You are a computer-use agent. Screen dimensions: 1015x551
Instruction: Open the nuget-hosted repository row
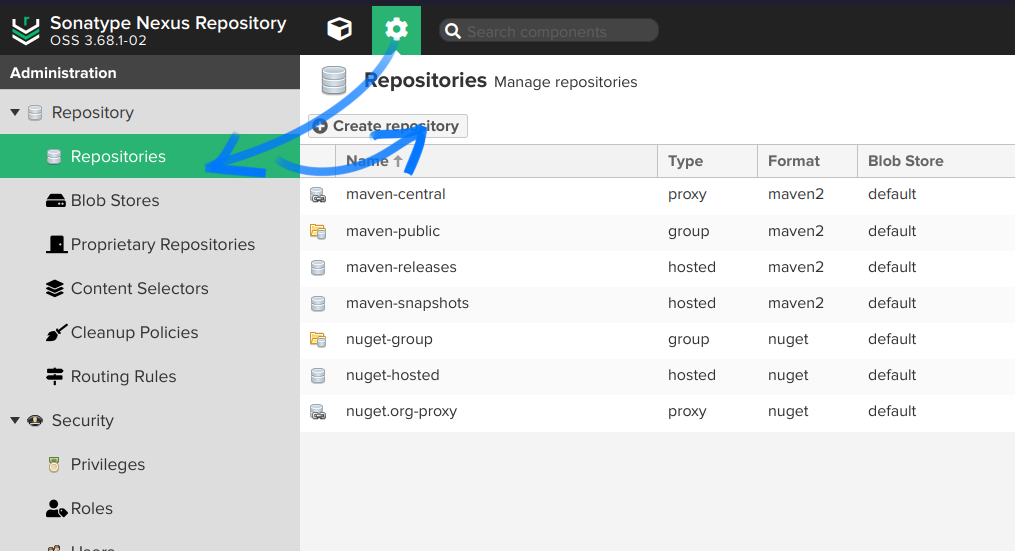click(393, 376)
